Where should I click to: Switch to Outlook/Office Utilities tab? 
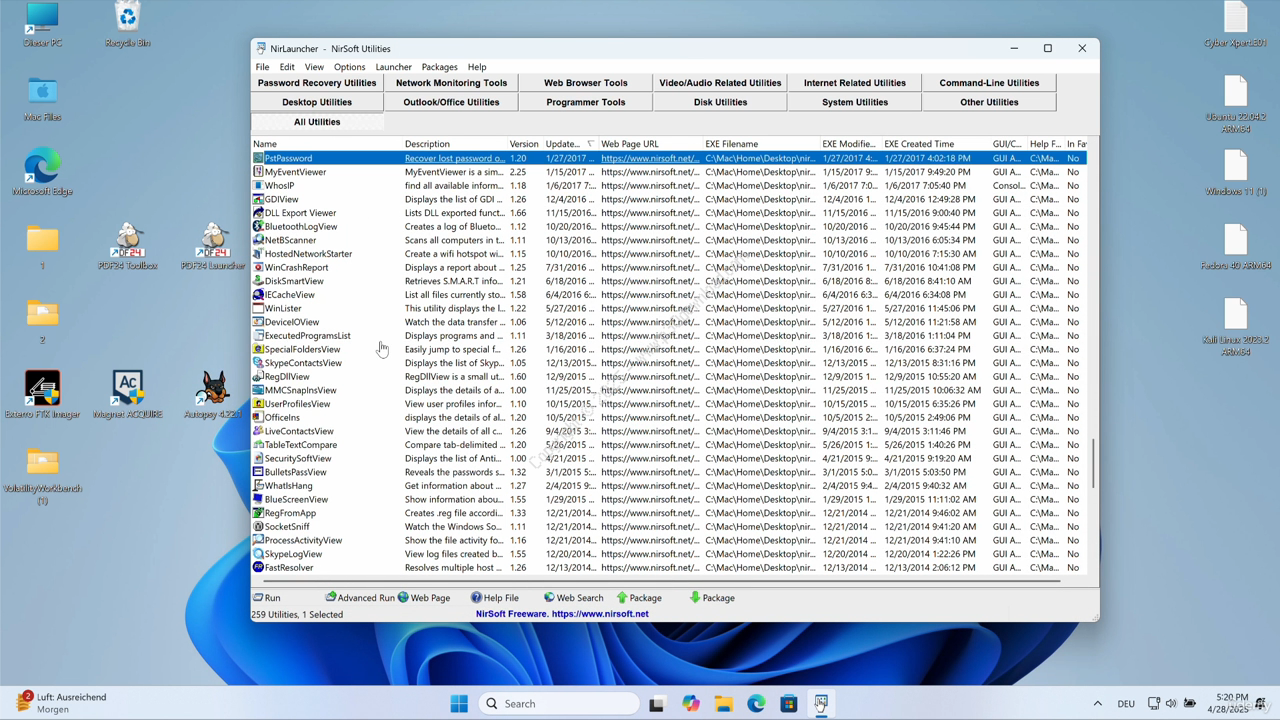point(451,102)
